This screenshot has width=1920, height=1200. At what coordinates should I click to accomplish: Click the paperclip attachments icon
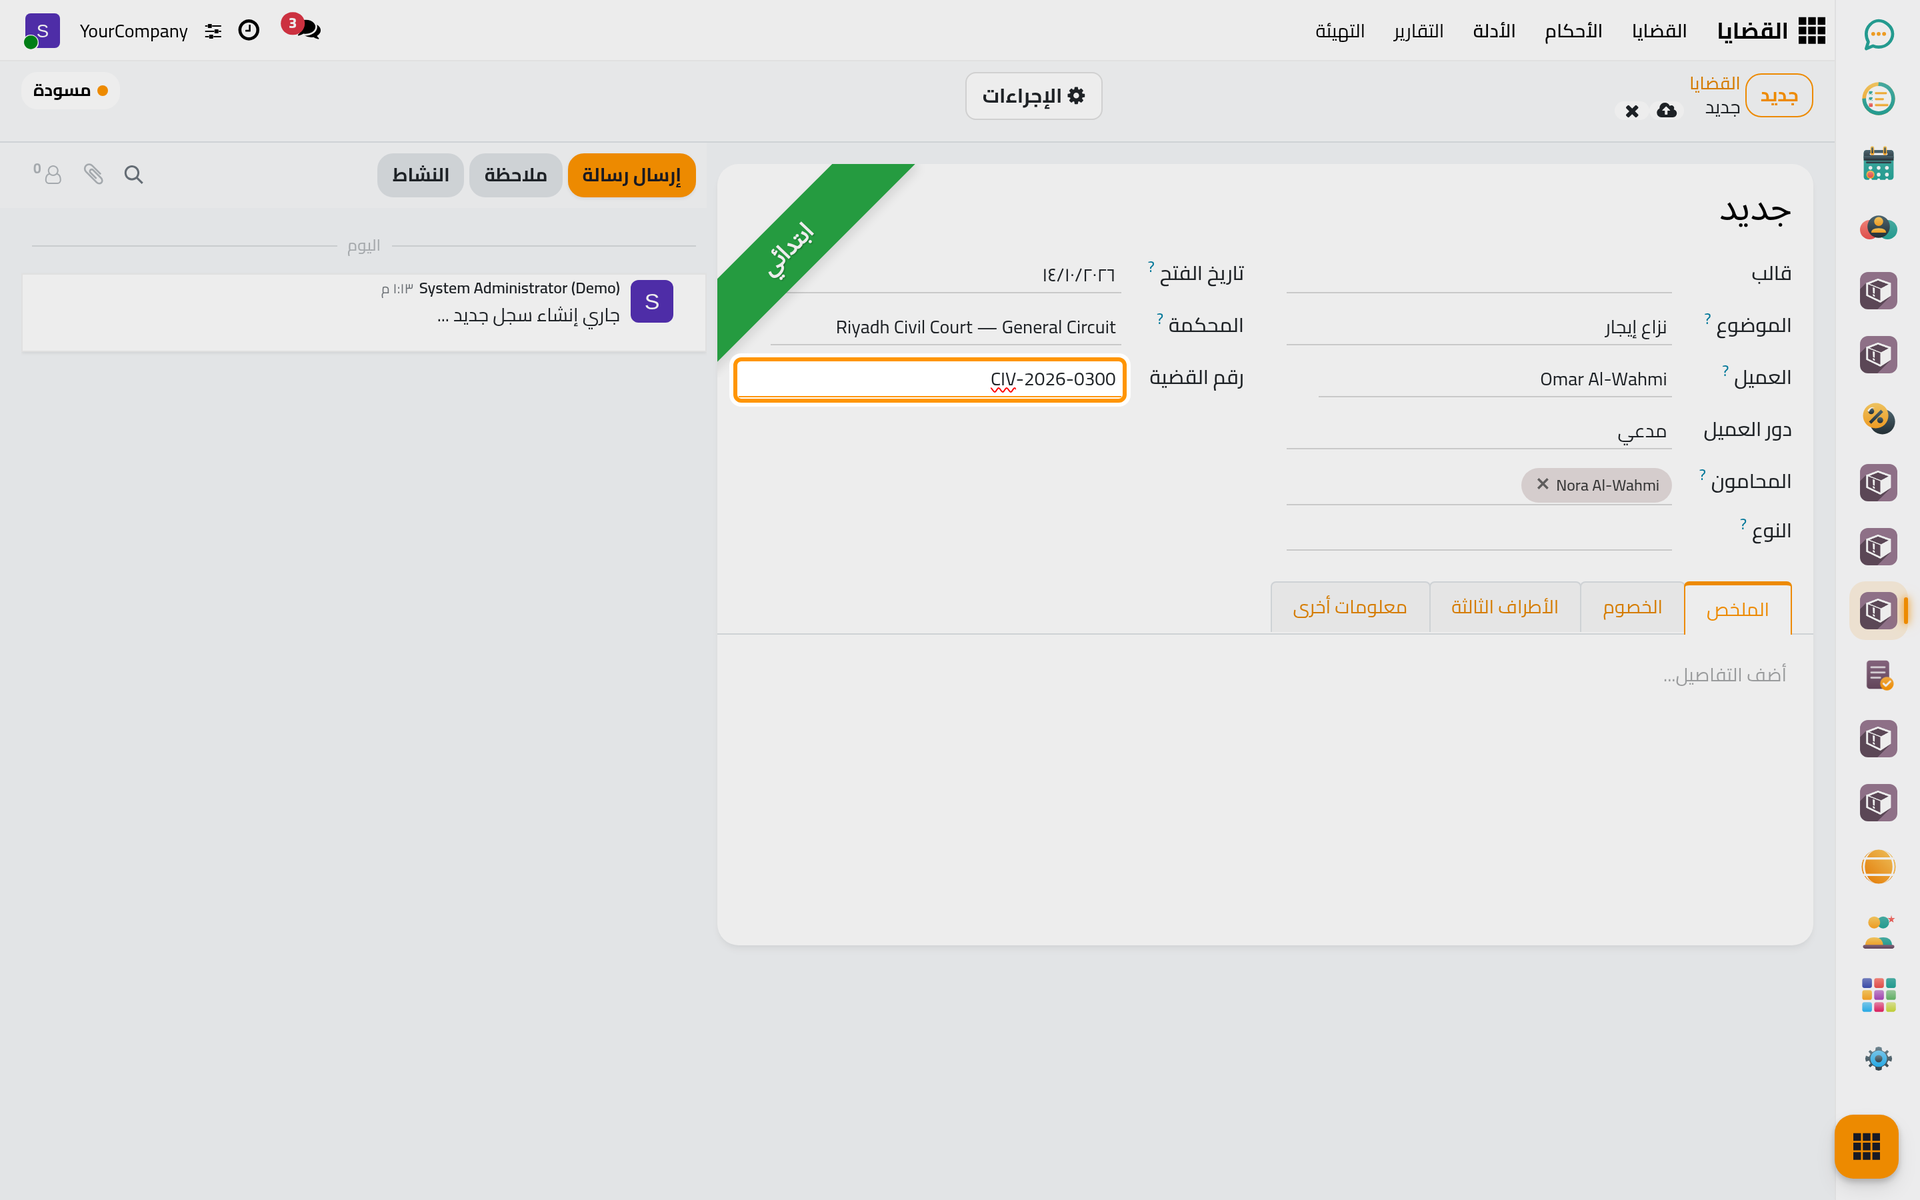(93, 175)
